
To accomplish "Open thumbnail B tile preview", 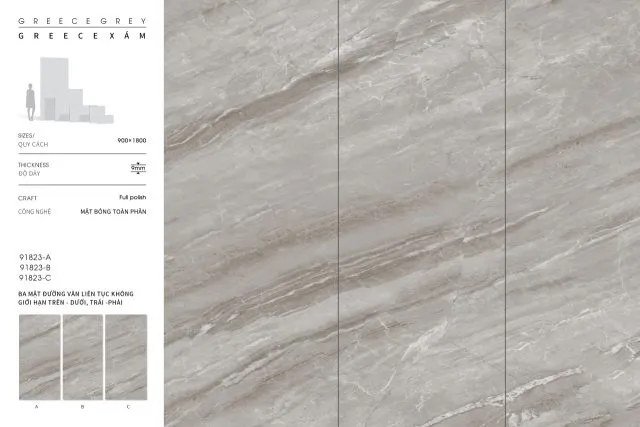I will point(83,357).
